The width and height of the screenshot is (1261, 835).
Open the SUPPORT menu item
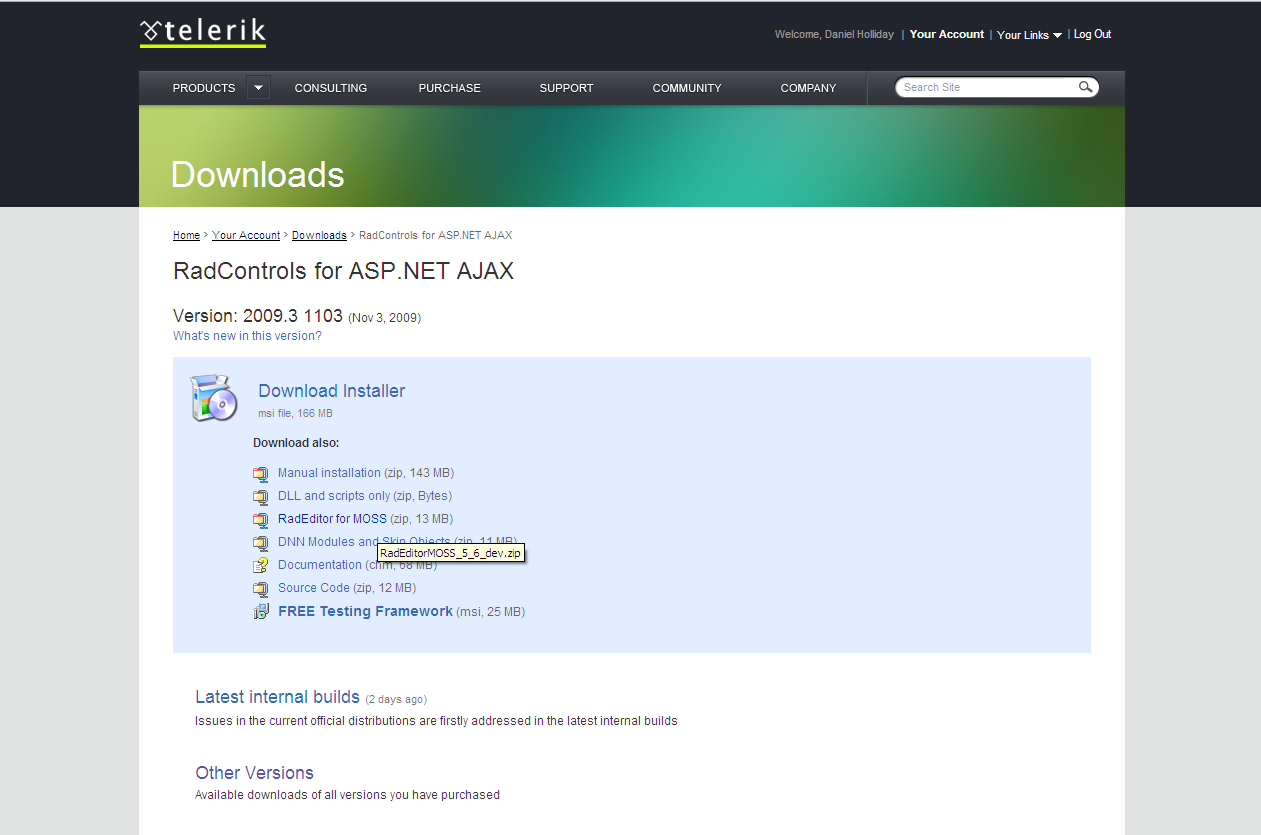point(566,88)
